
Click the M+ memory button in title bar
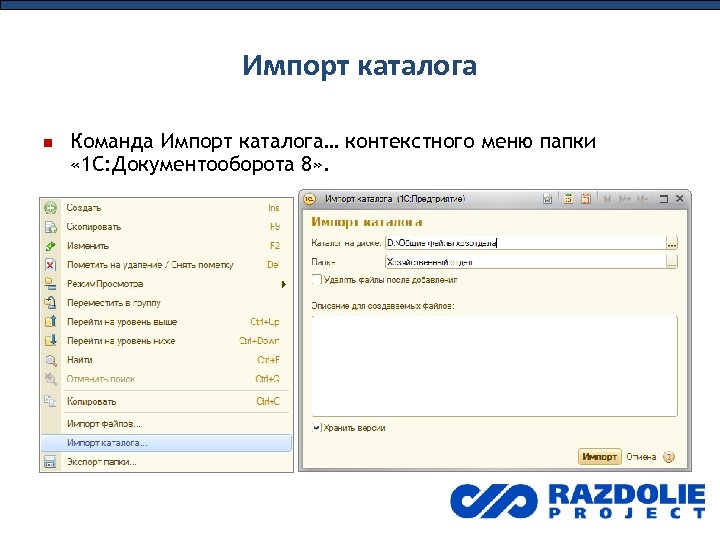click(624, 199)
